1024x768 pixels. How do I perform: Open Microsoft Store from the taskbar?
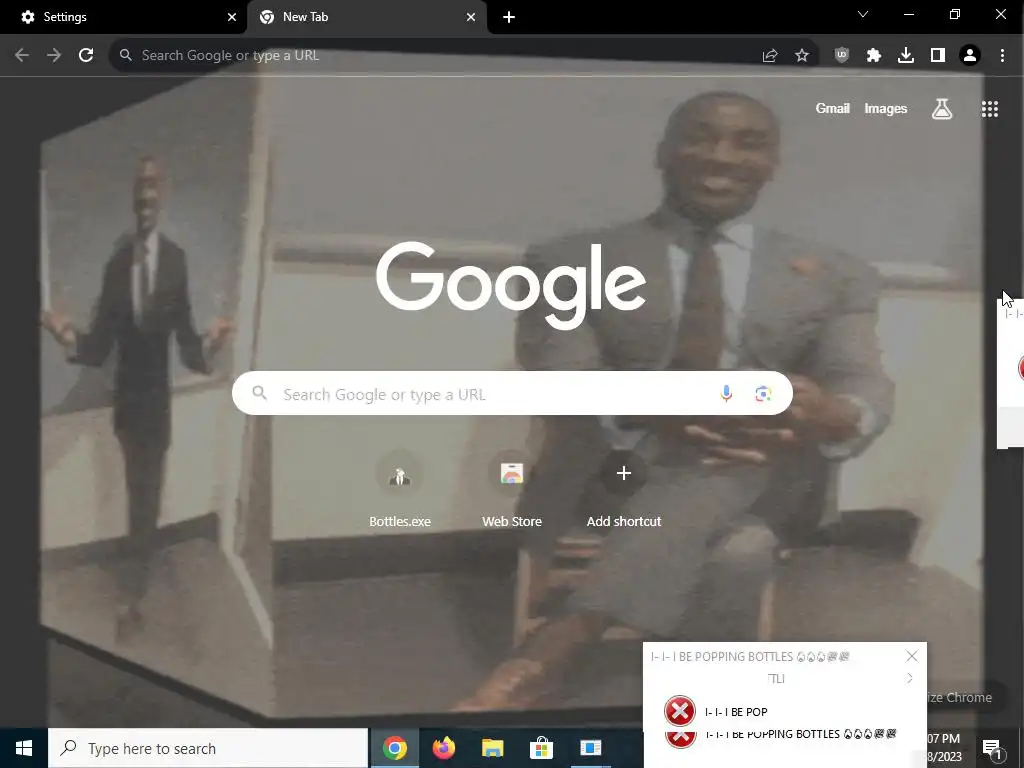pyautogui.click(x=541, y=748)
